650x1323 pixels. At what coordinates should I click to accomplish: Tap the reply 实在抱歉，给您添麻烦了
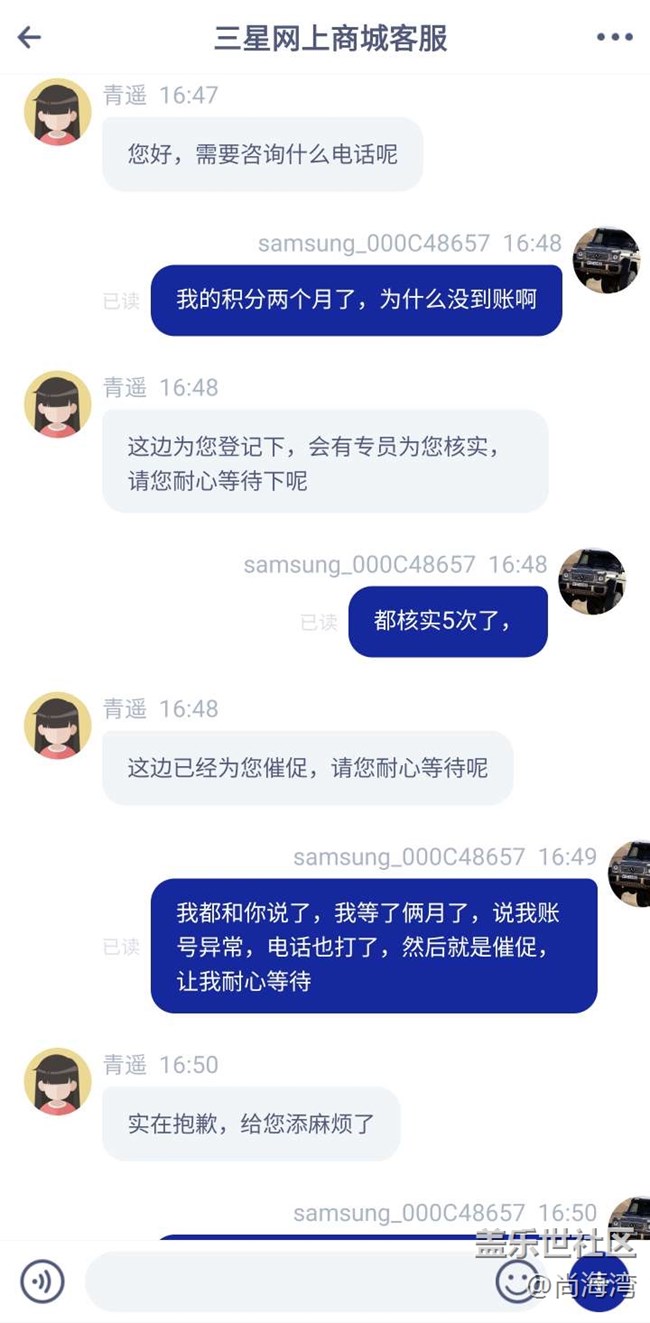251,1124
